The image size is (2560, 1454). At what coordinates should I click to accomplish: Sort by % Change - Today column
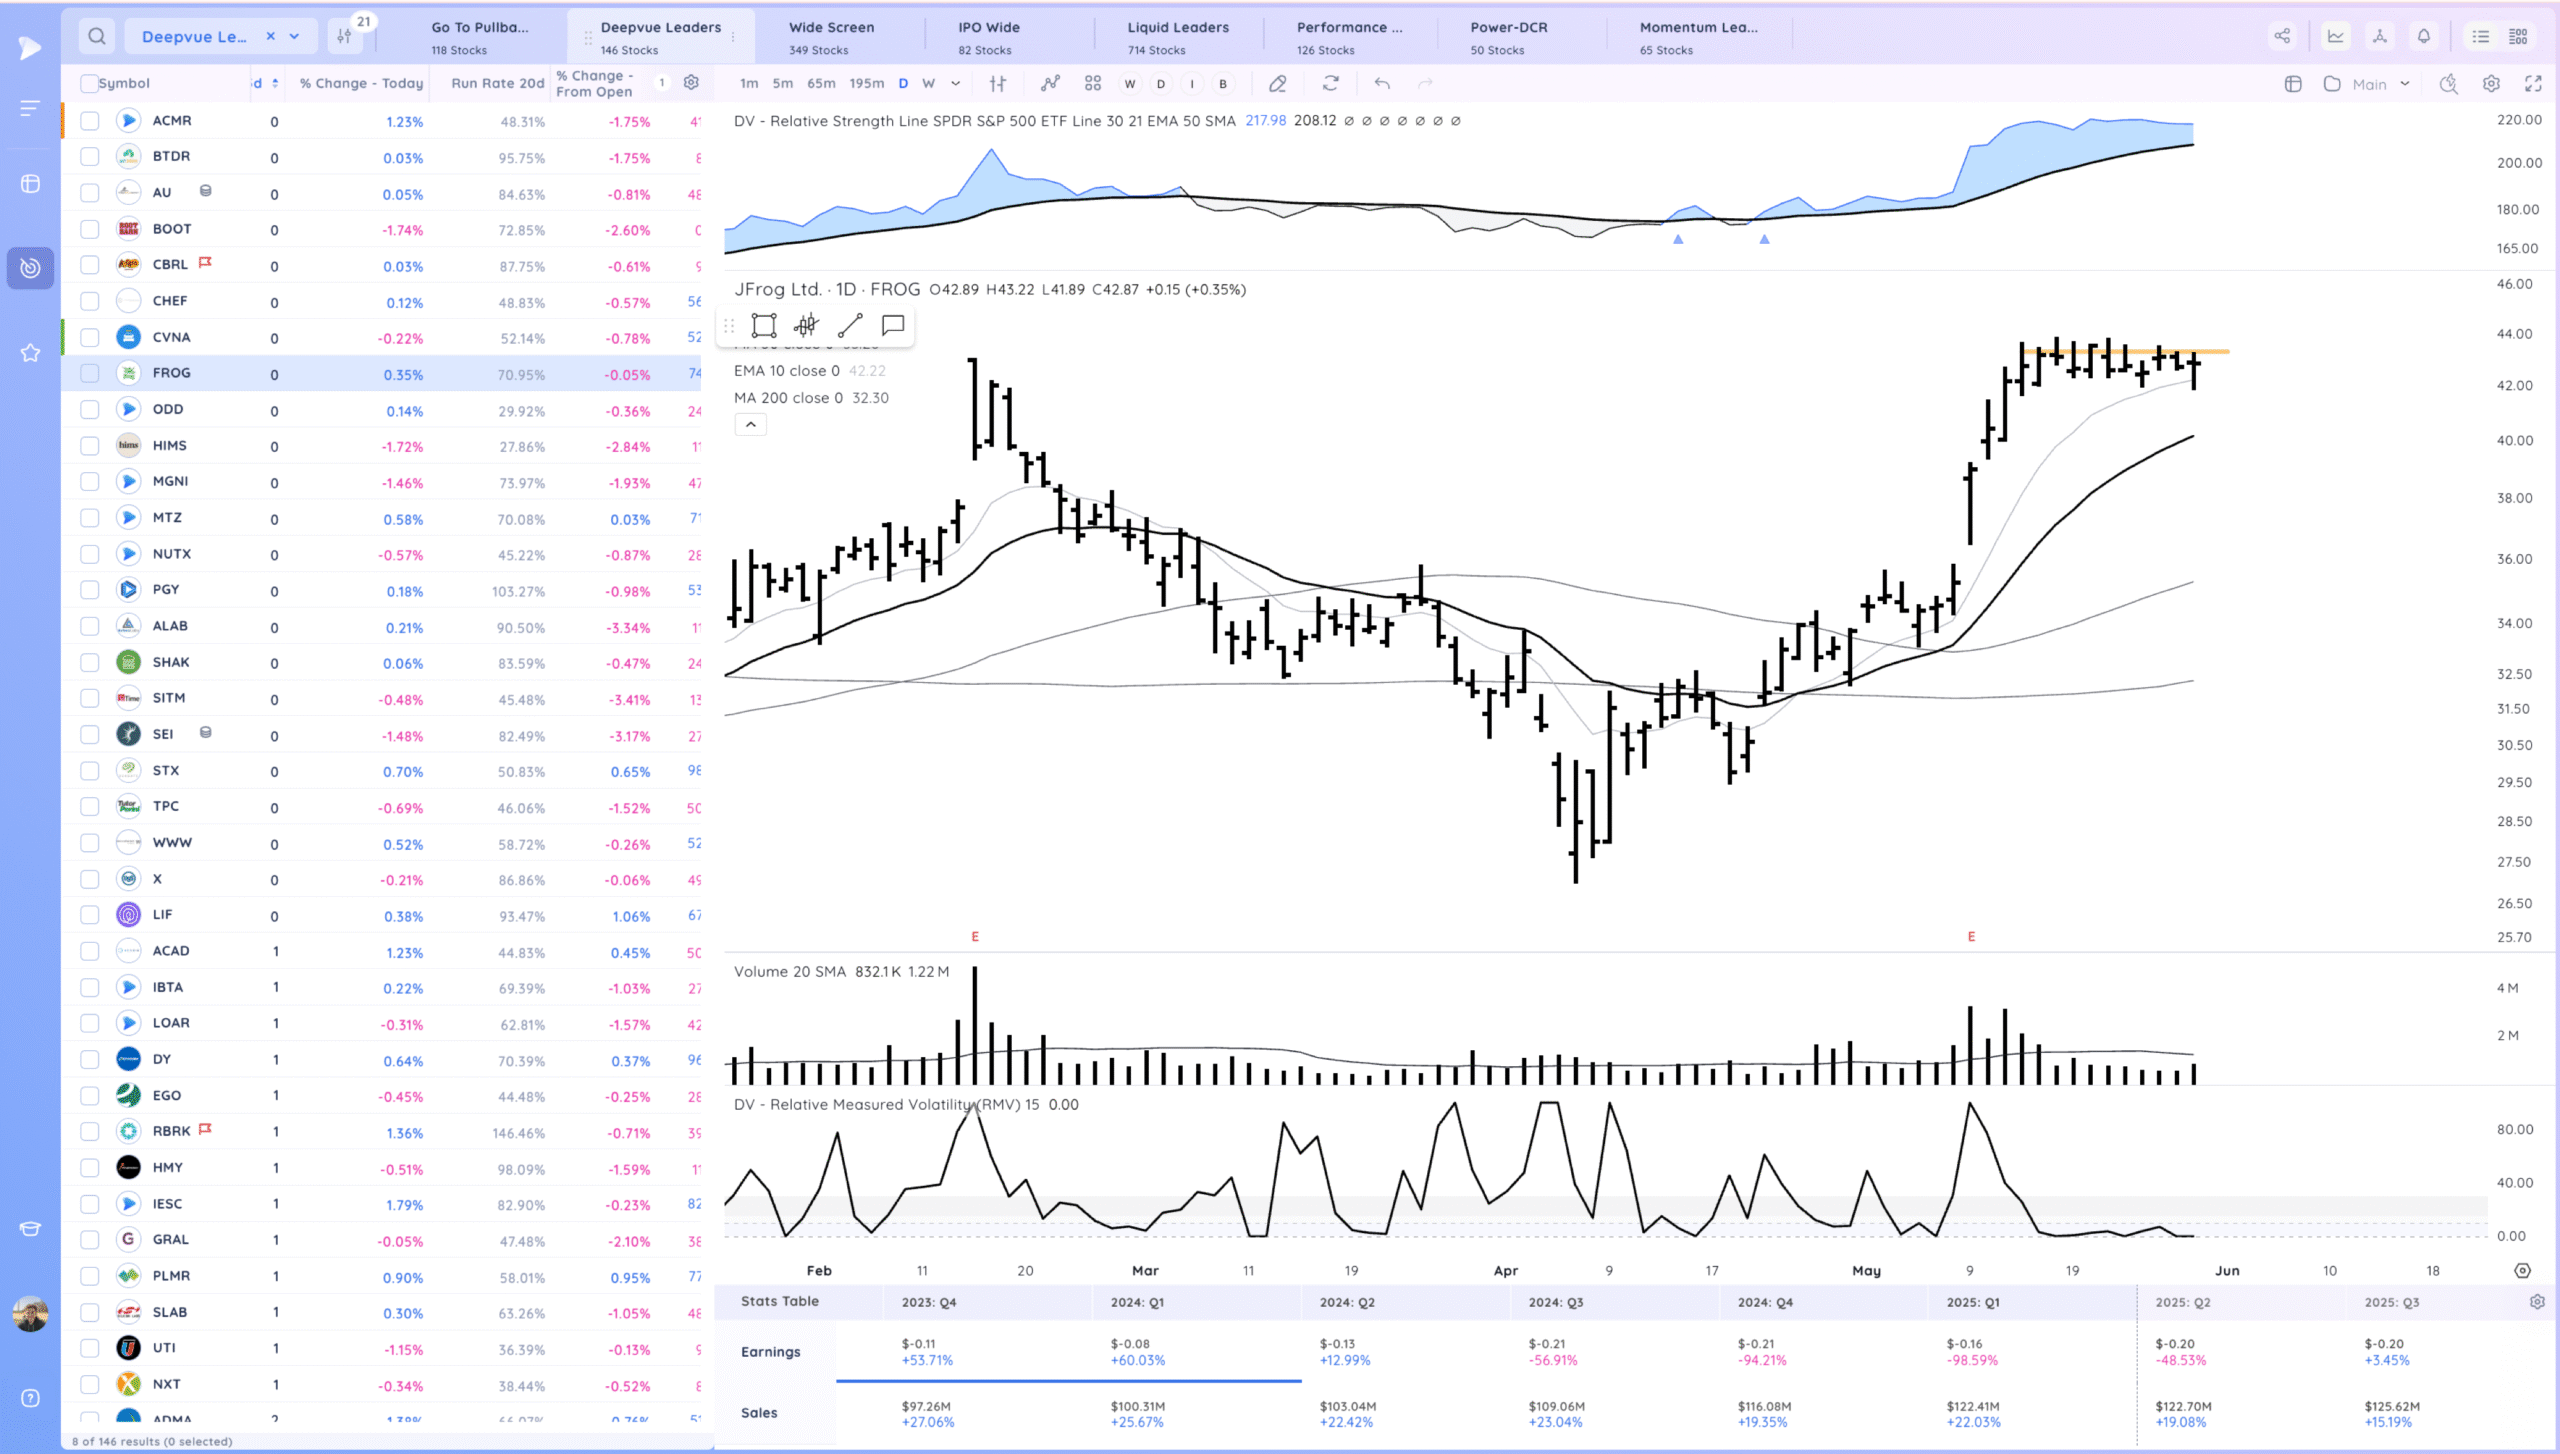point(361,84)
